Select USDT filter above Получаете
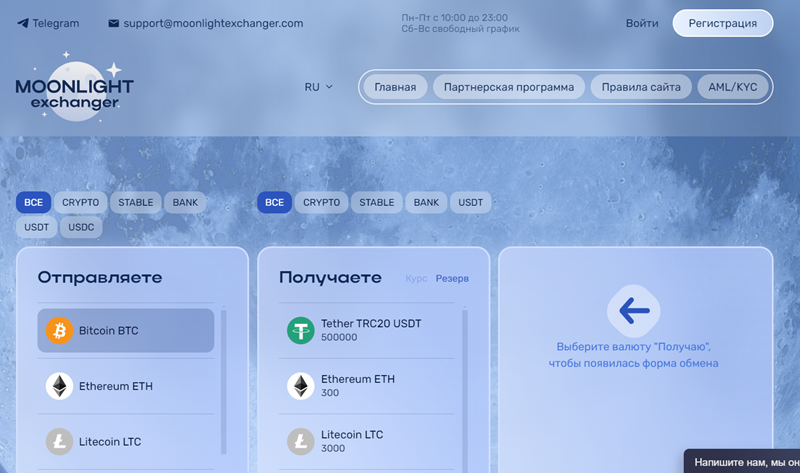800x473 pixels. pos(470,203)
